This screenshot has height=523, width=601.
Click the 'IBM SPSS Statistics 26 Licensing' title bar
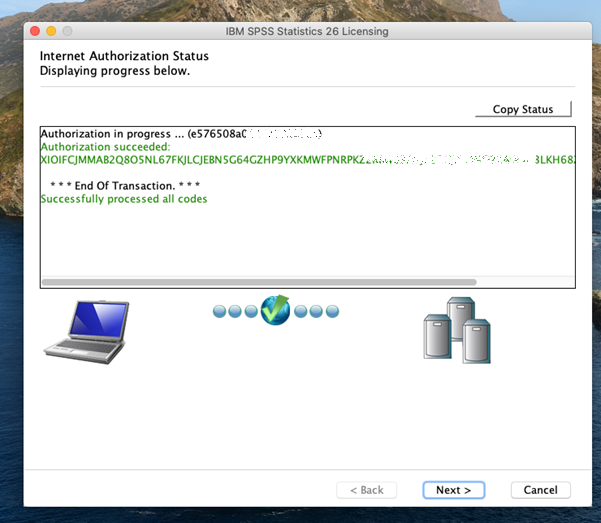pyautogui.click(x=307, y=31)
